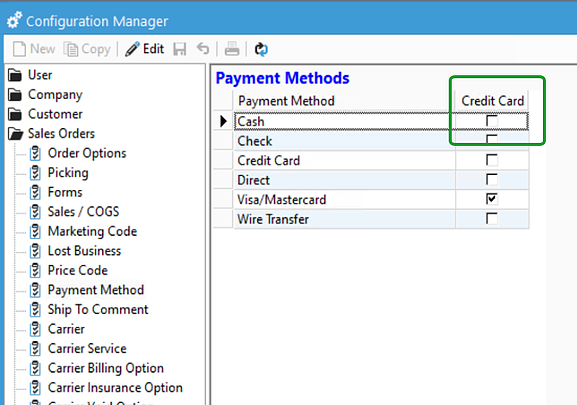Open Sales / COGS in the tree

[84, 212]
